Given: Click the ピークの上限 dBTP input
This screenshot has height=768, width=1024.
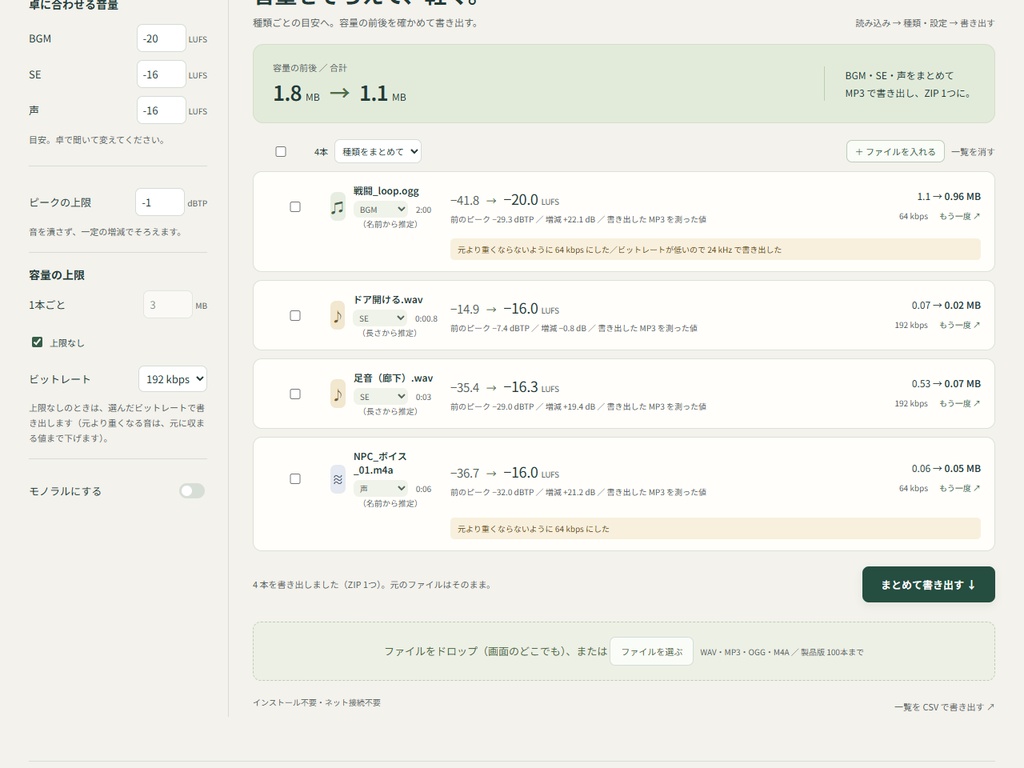Looking at the screenshot, I should (160, 202).
